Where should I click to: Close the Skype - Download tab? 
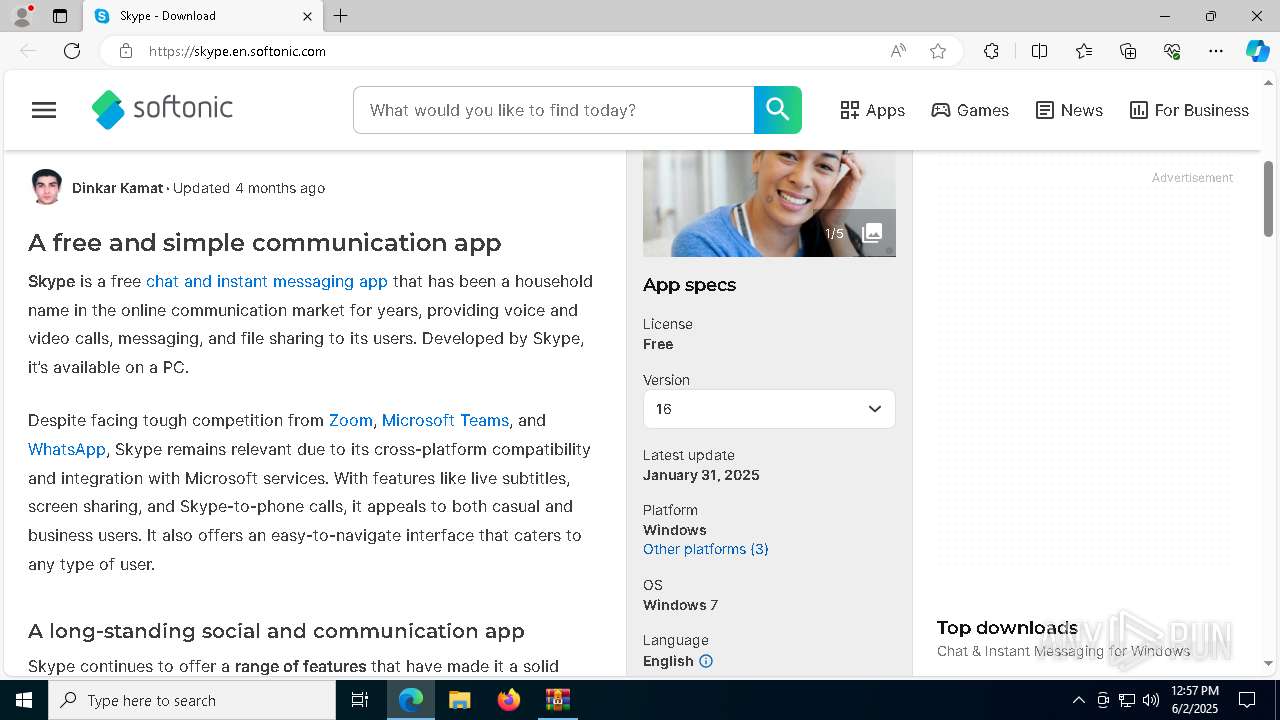[307, 16]
